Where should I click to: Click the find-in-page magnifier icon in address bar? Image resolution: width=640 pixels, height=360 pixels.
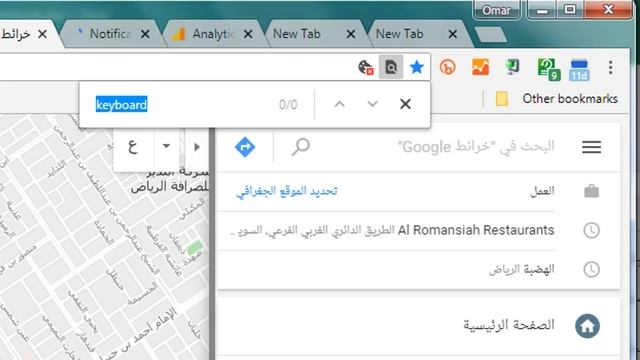[391, 67]
